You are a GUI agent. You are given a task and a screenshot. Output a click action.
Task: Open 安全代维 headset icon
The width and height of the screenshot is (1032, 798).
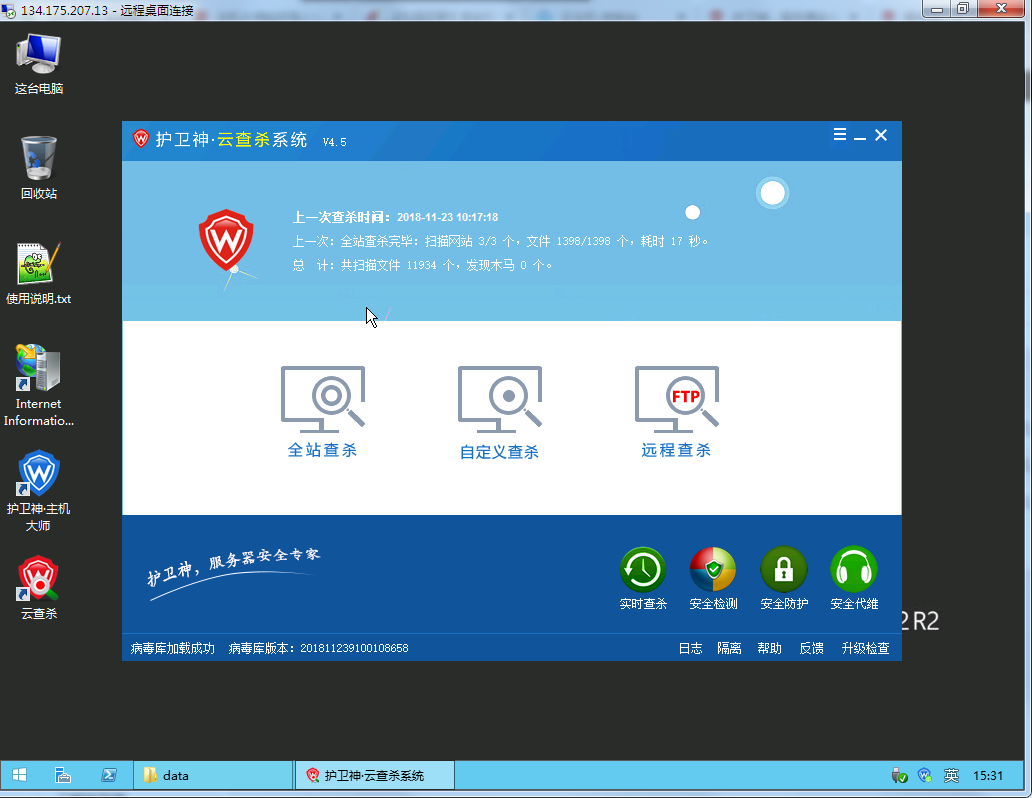(854, 579)
